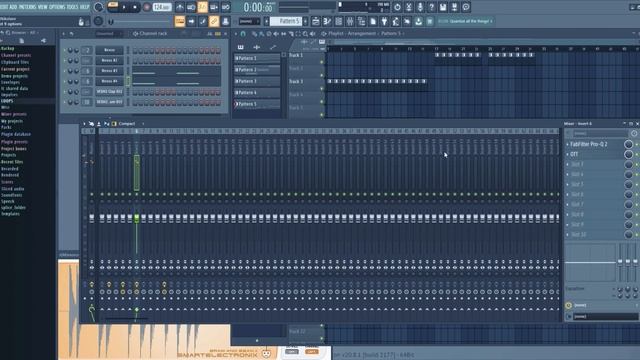Open the OPTIONS menu
This screenshot has height=360, width=640.
click(57, 7)
